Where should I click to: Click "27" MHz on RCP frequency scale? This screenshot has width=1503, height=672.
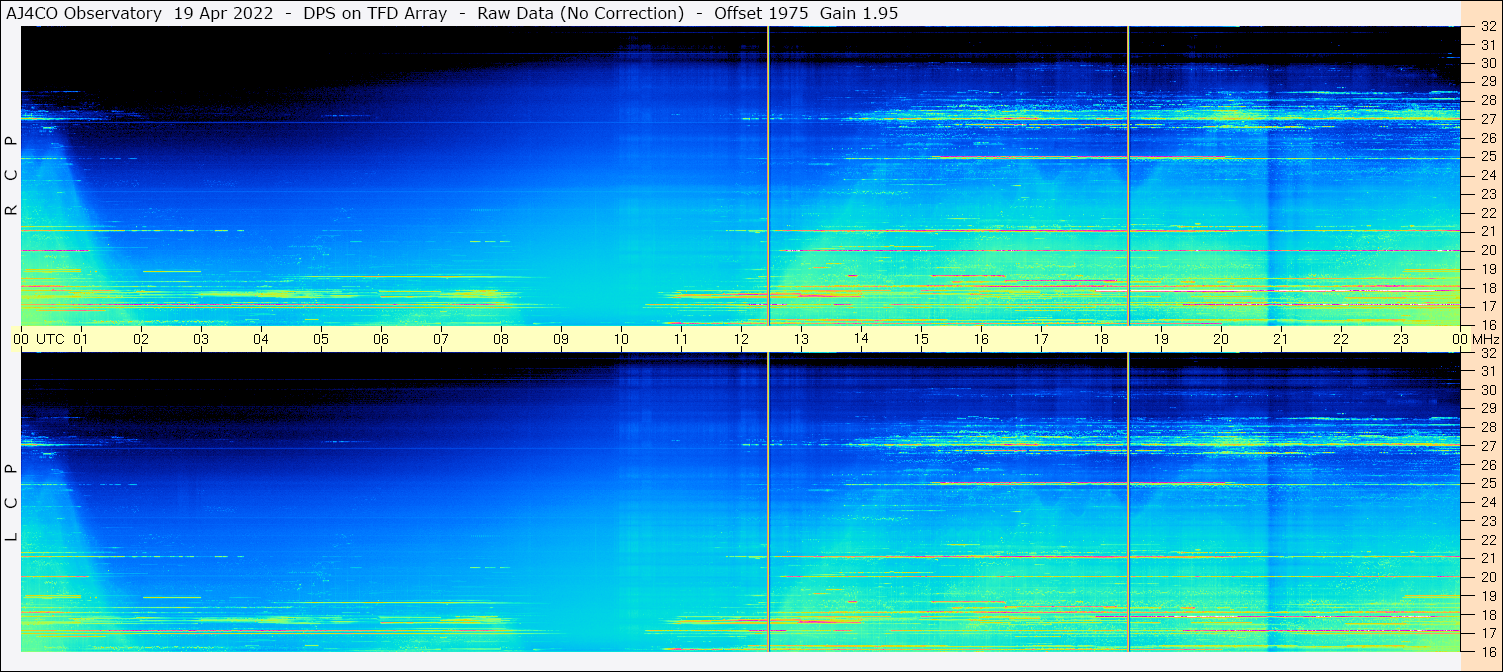[1488, 119]
